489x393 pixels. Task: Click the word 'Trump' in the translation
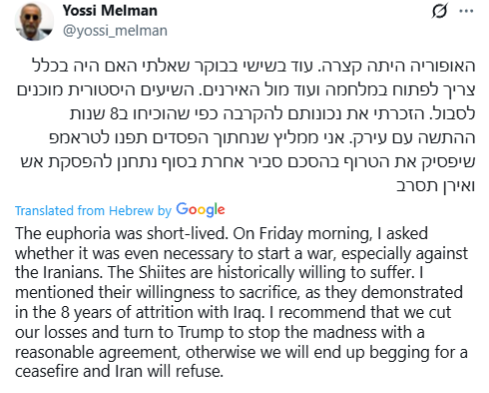coord(200,332)
